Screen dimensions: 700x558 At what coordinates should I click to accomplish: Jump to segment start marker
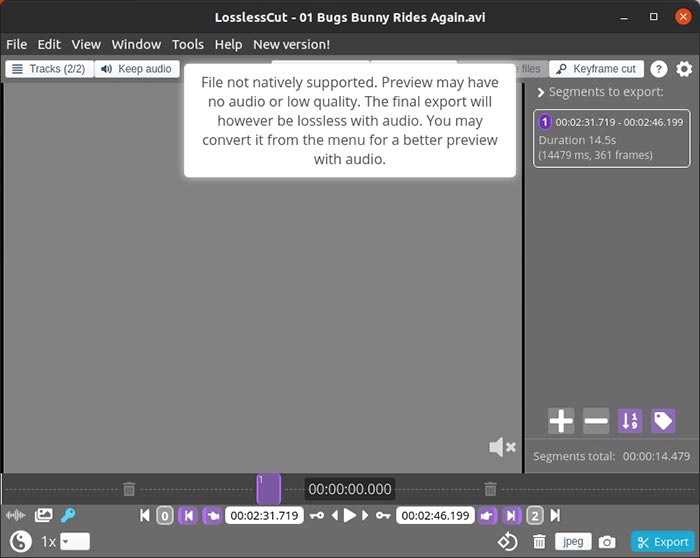(188, 516)
